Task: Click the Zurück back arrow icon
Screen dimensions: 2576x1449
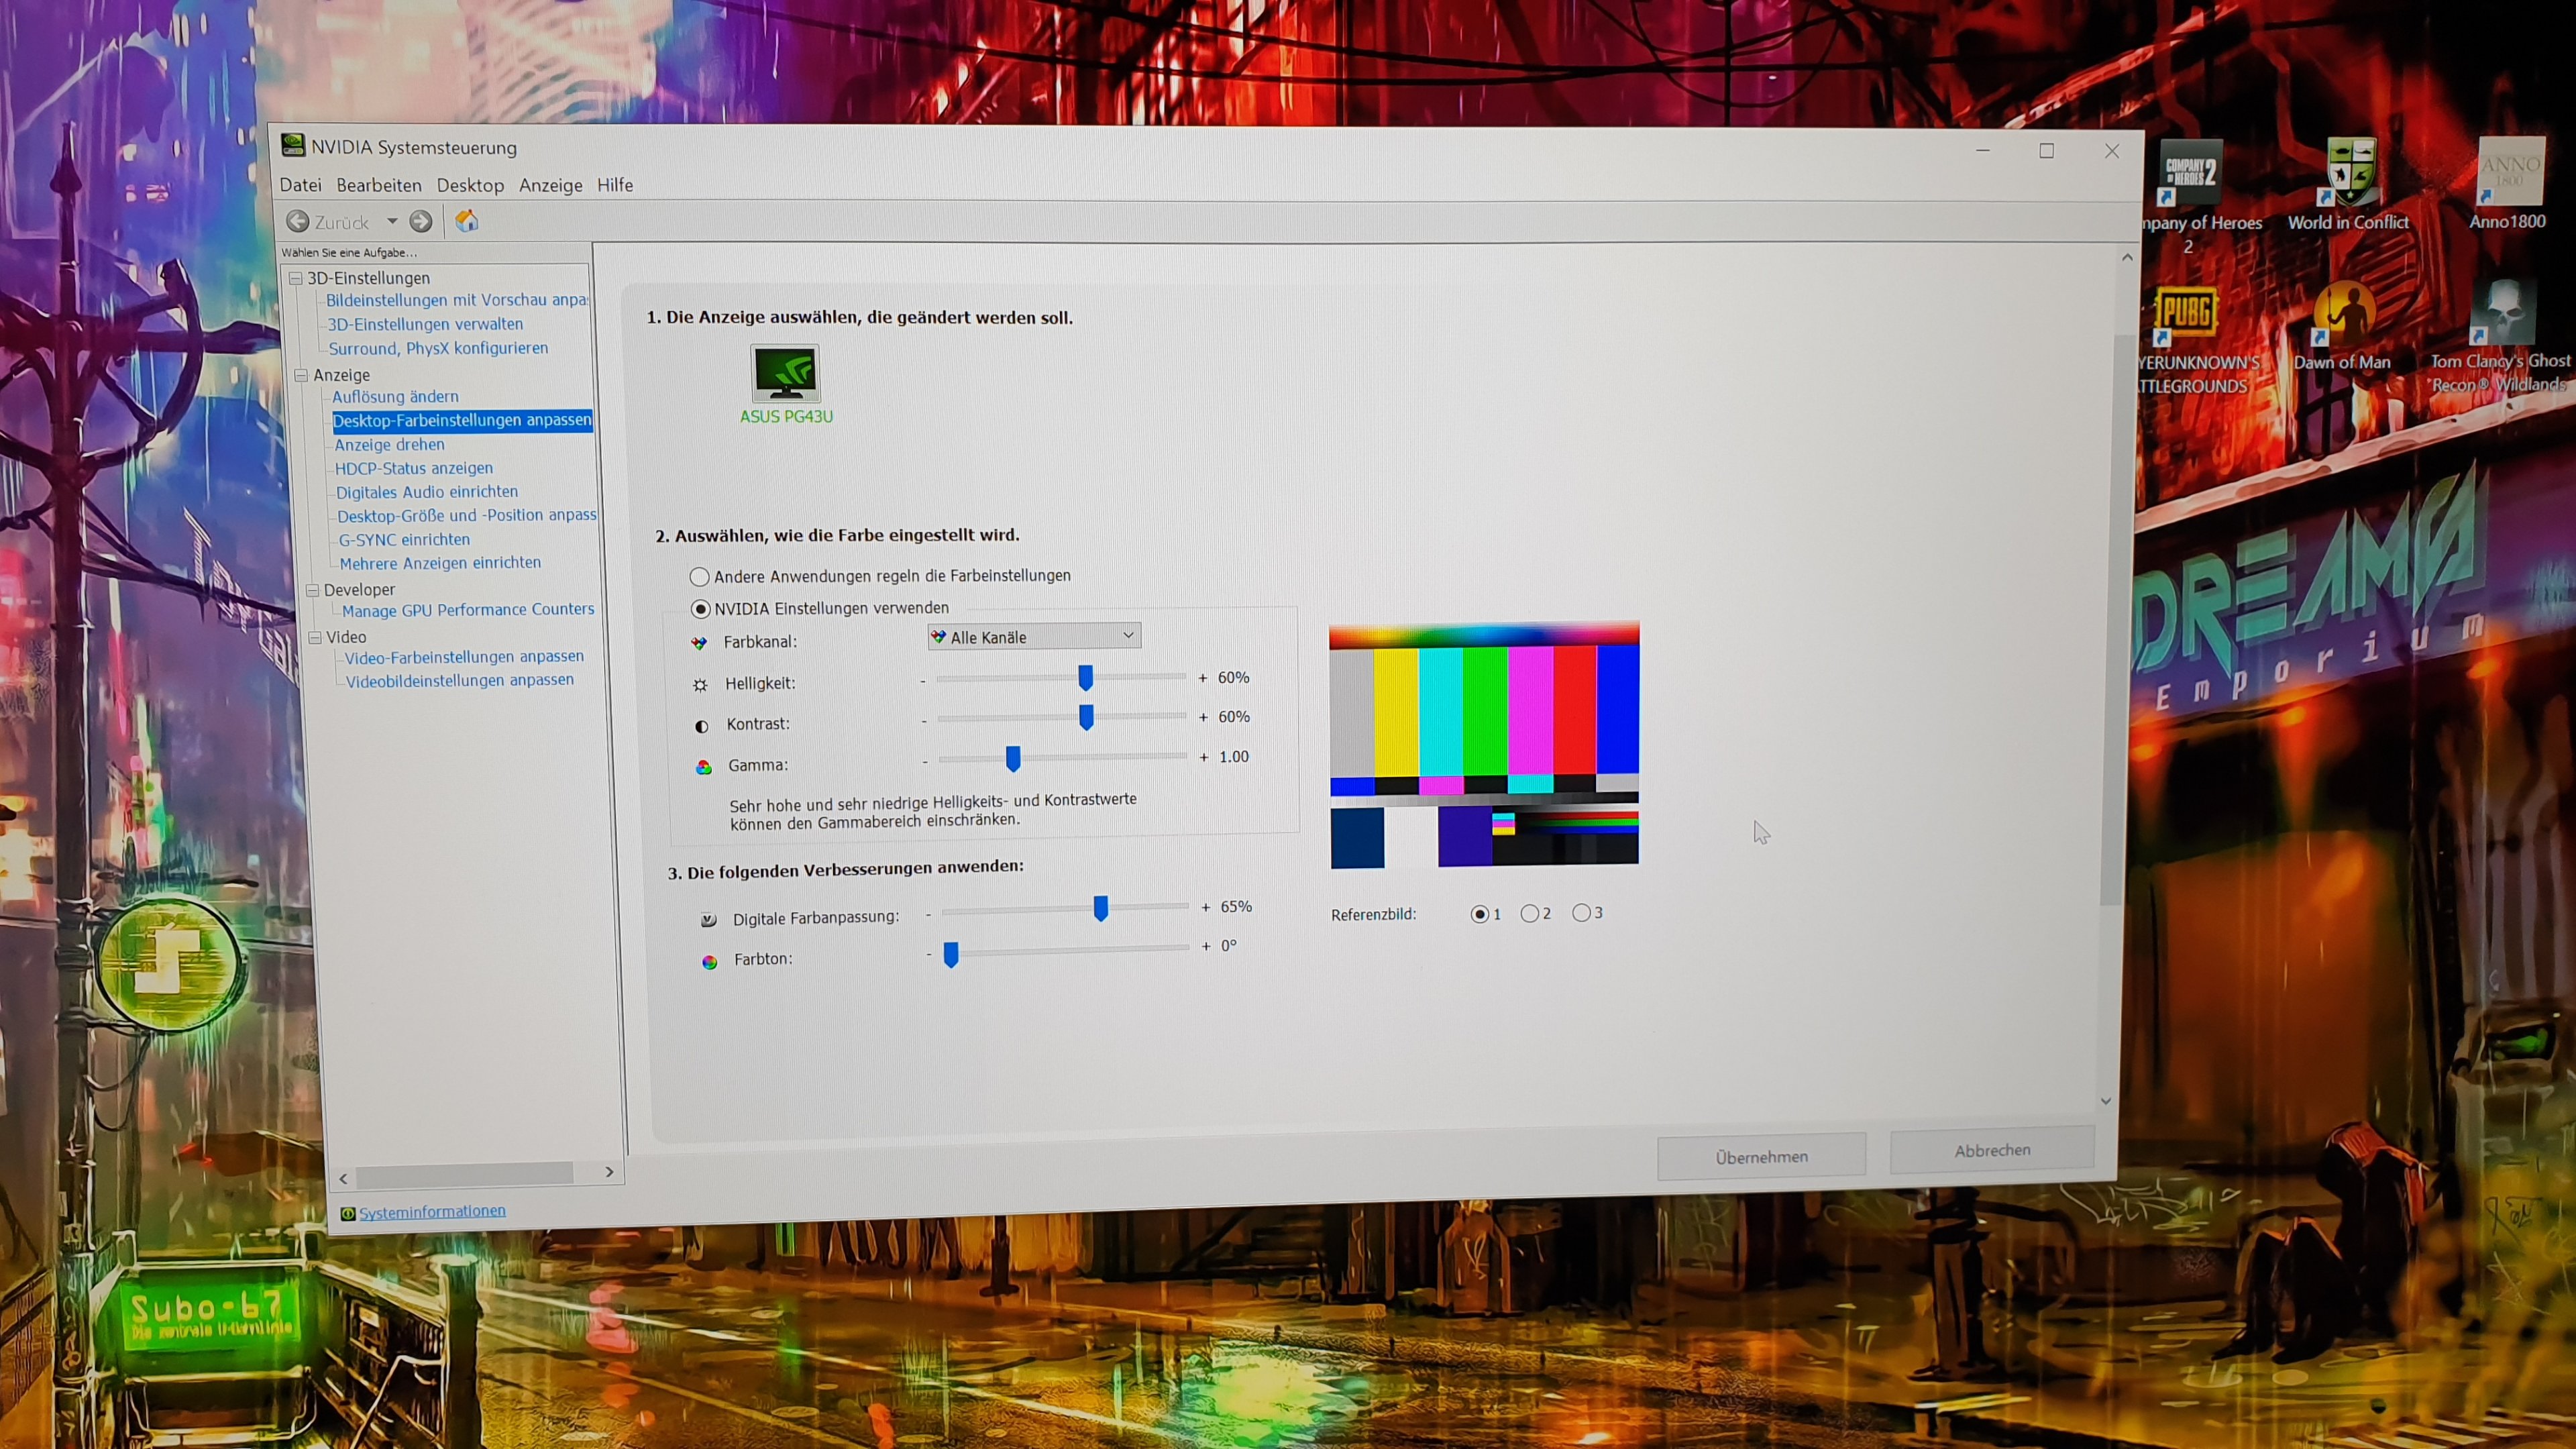Action: pos(298,221)
